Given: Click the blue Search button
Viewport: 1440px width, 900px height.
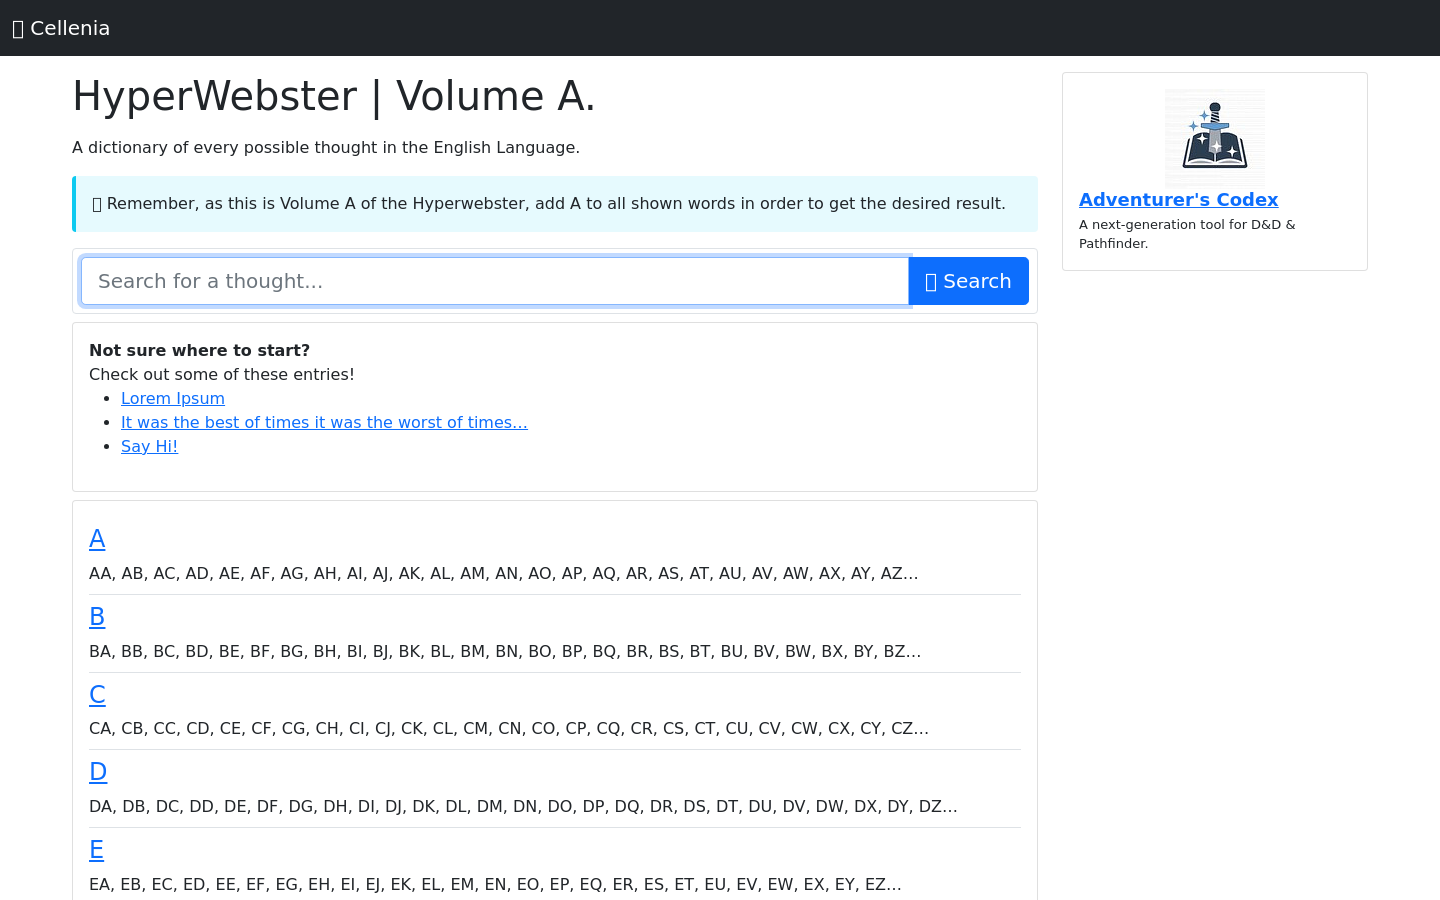Looking at the screenshot, I should click(x=968, y=281).
